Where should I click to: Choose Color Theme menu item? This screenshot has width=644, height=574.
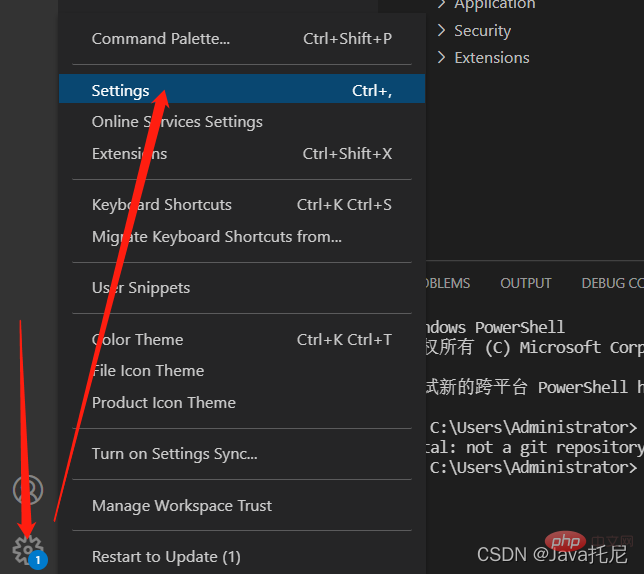(242, 340)
